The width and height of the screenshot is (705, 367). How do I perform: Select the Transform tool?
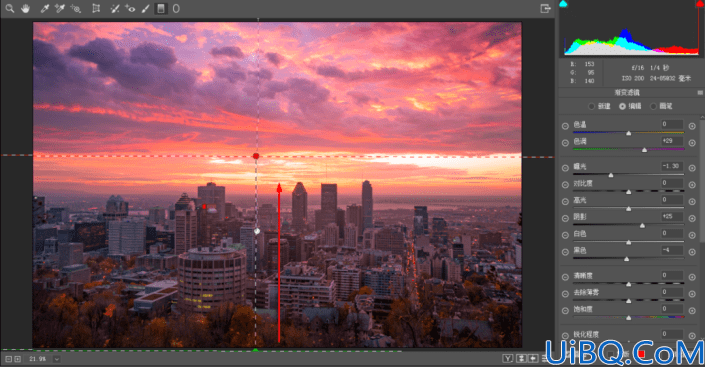pos(96,8)
